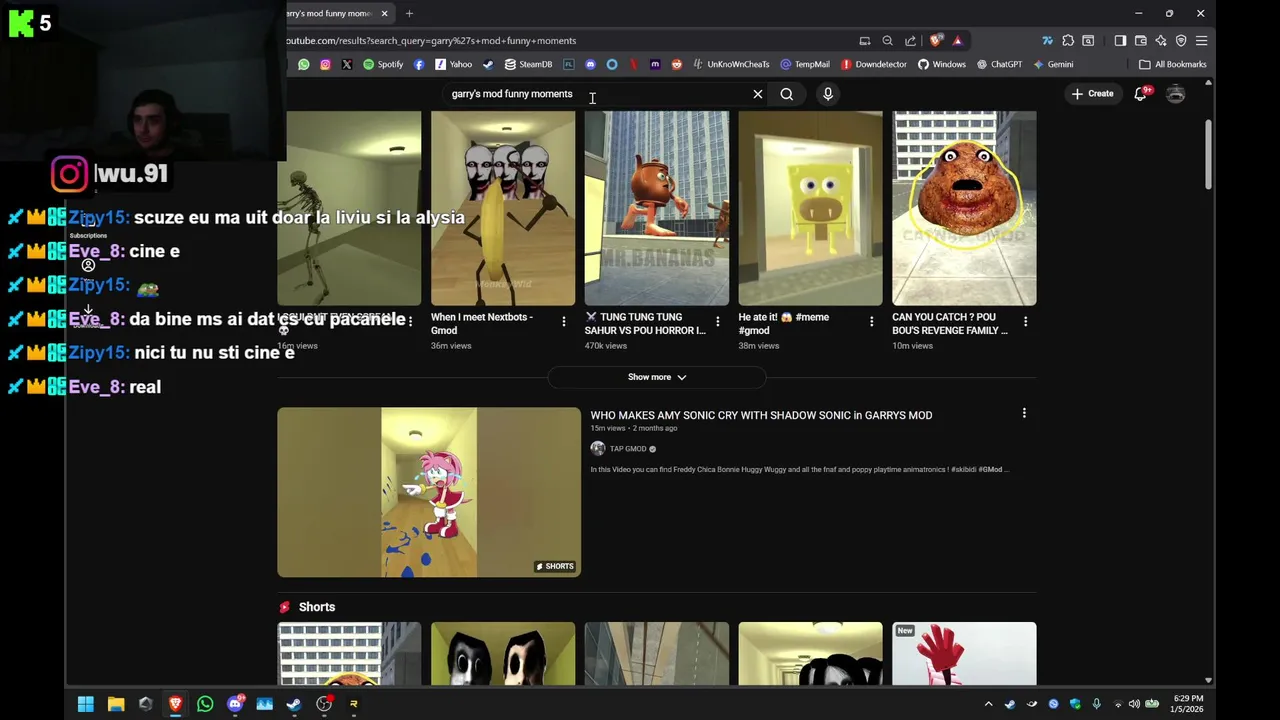Open the Yahoo bookmark
This screenshot has width=1280, height=720.
(x=453, y=64)
